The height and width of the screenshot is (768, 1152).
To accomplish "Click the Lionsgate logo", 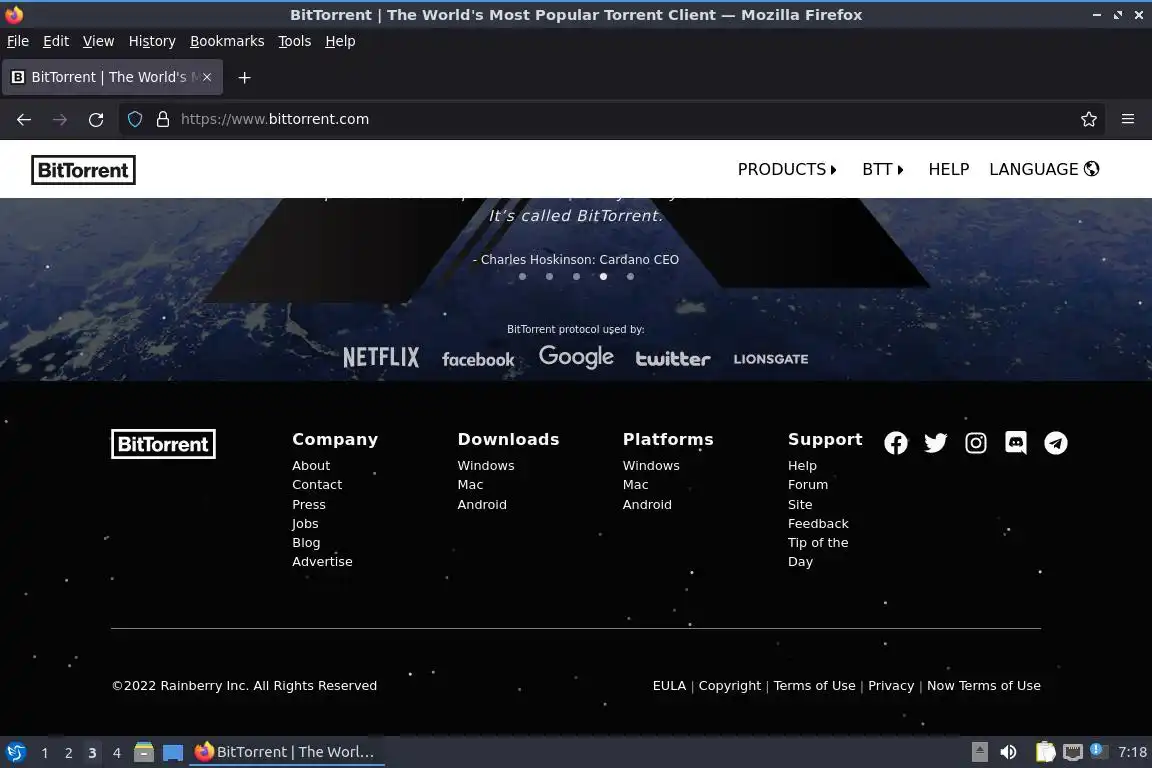I will 771,359.
